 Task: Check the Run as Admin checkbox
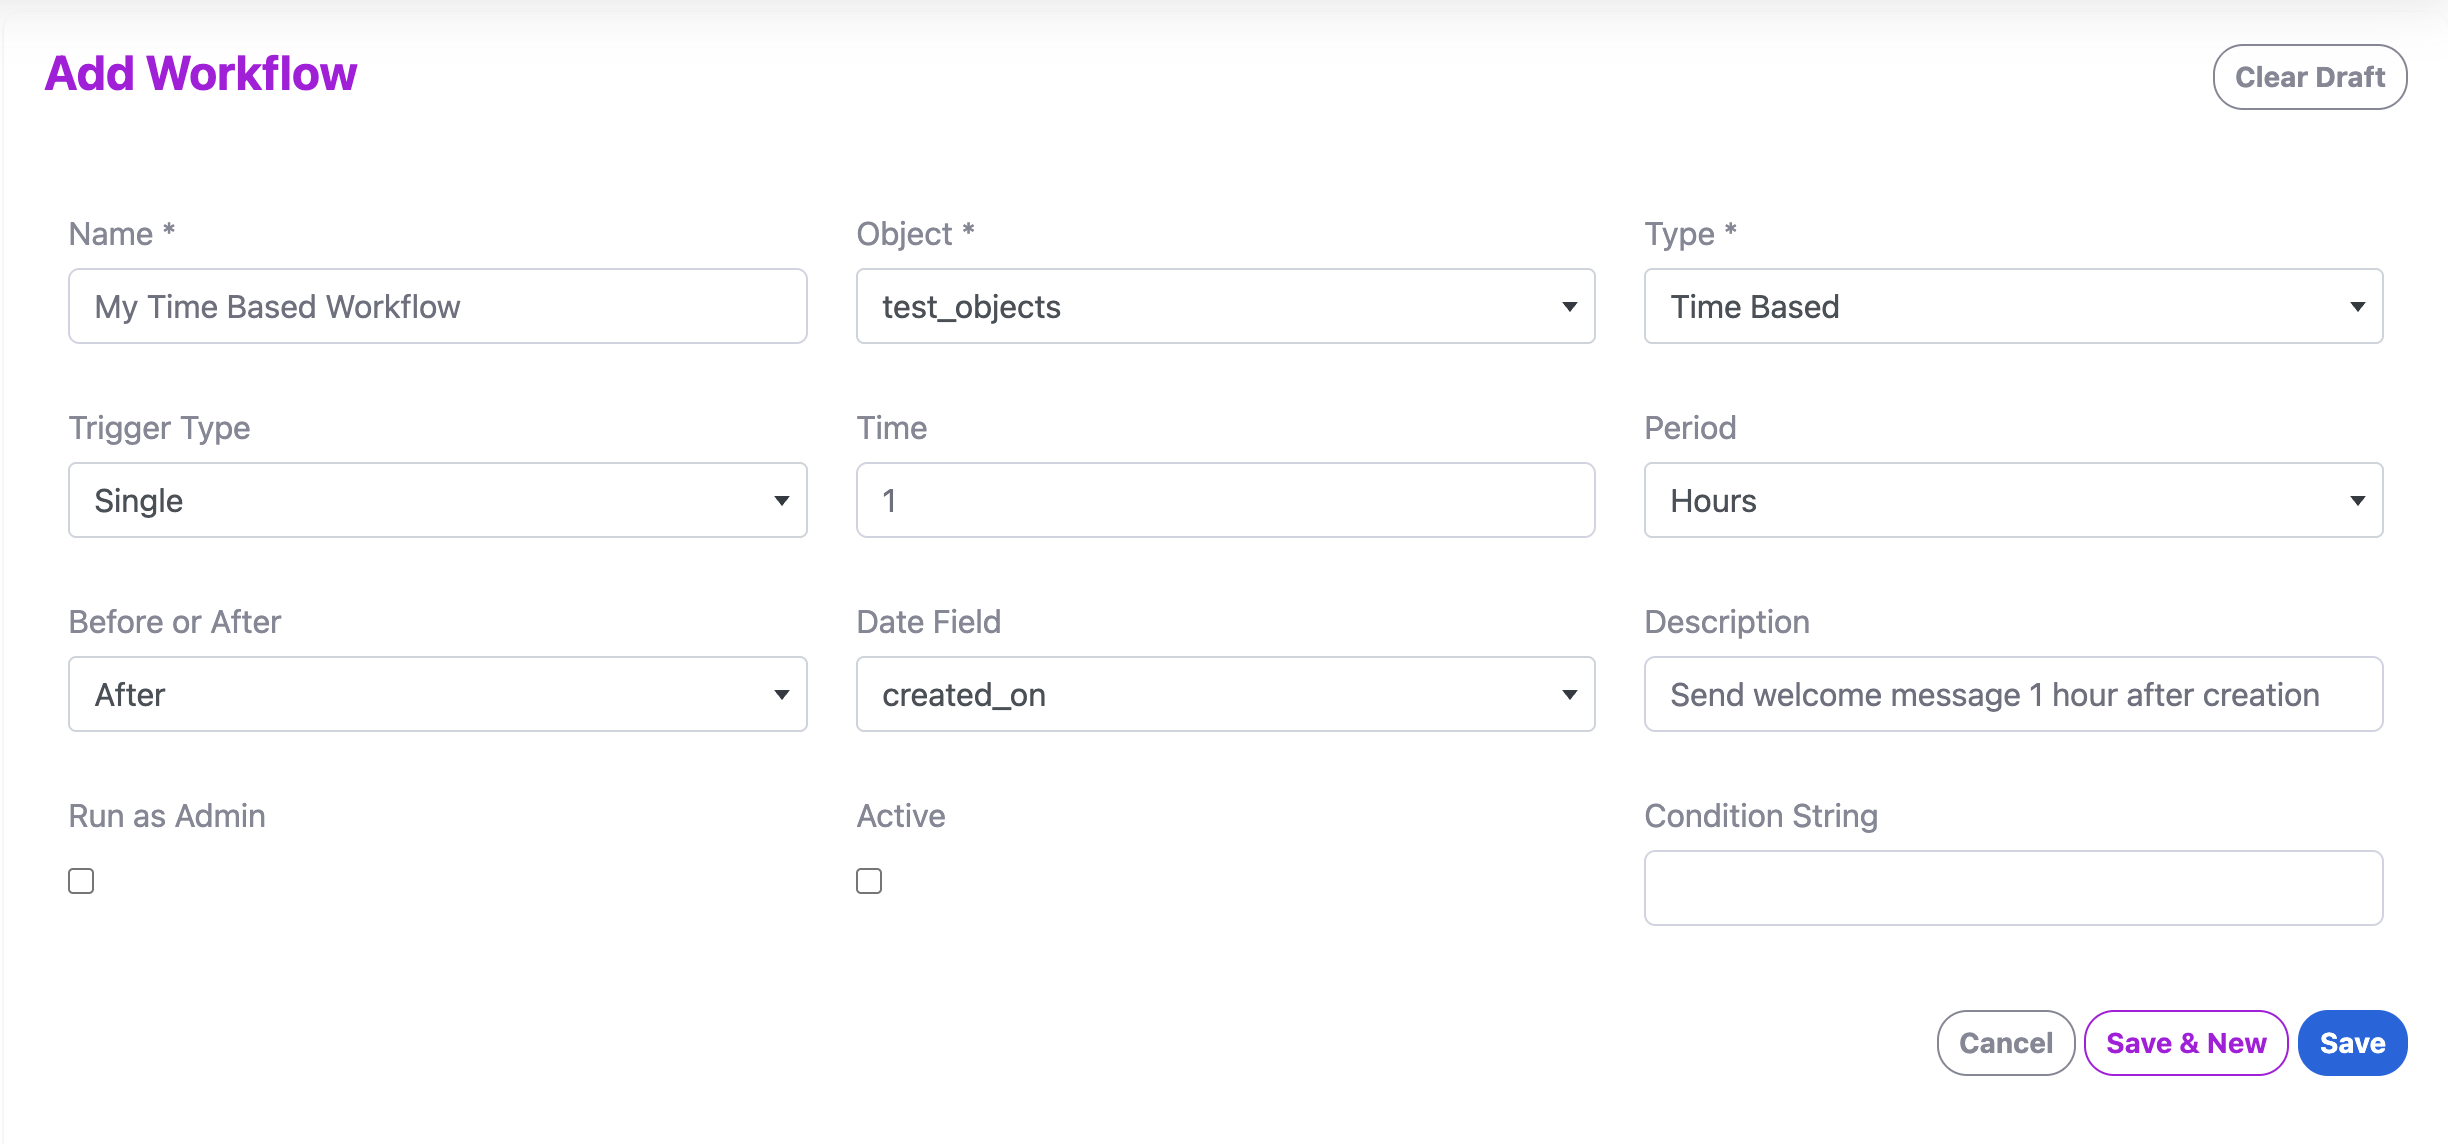[x=80, y=881]
